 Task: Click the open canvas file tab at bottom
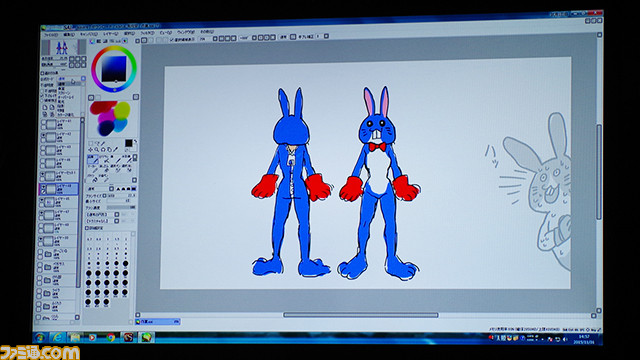[x=158, y=322]
